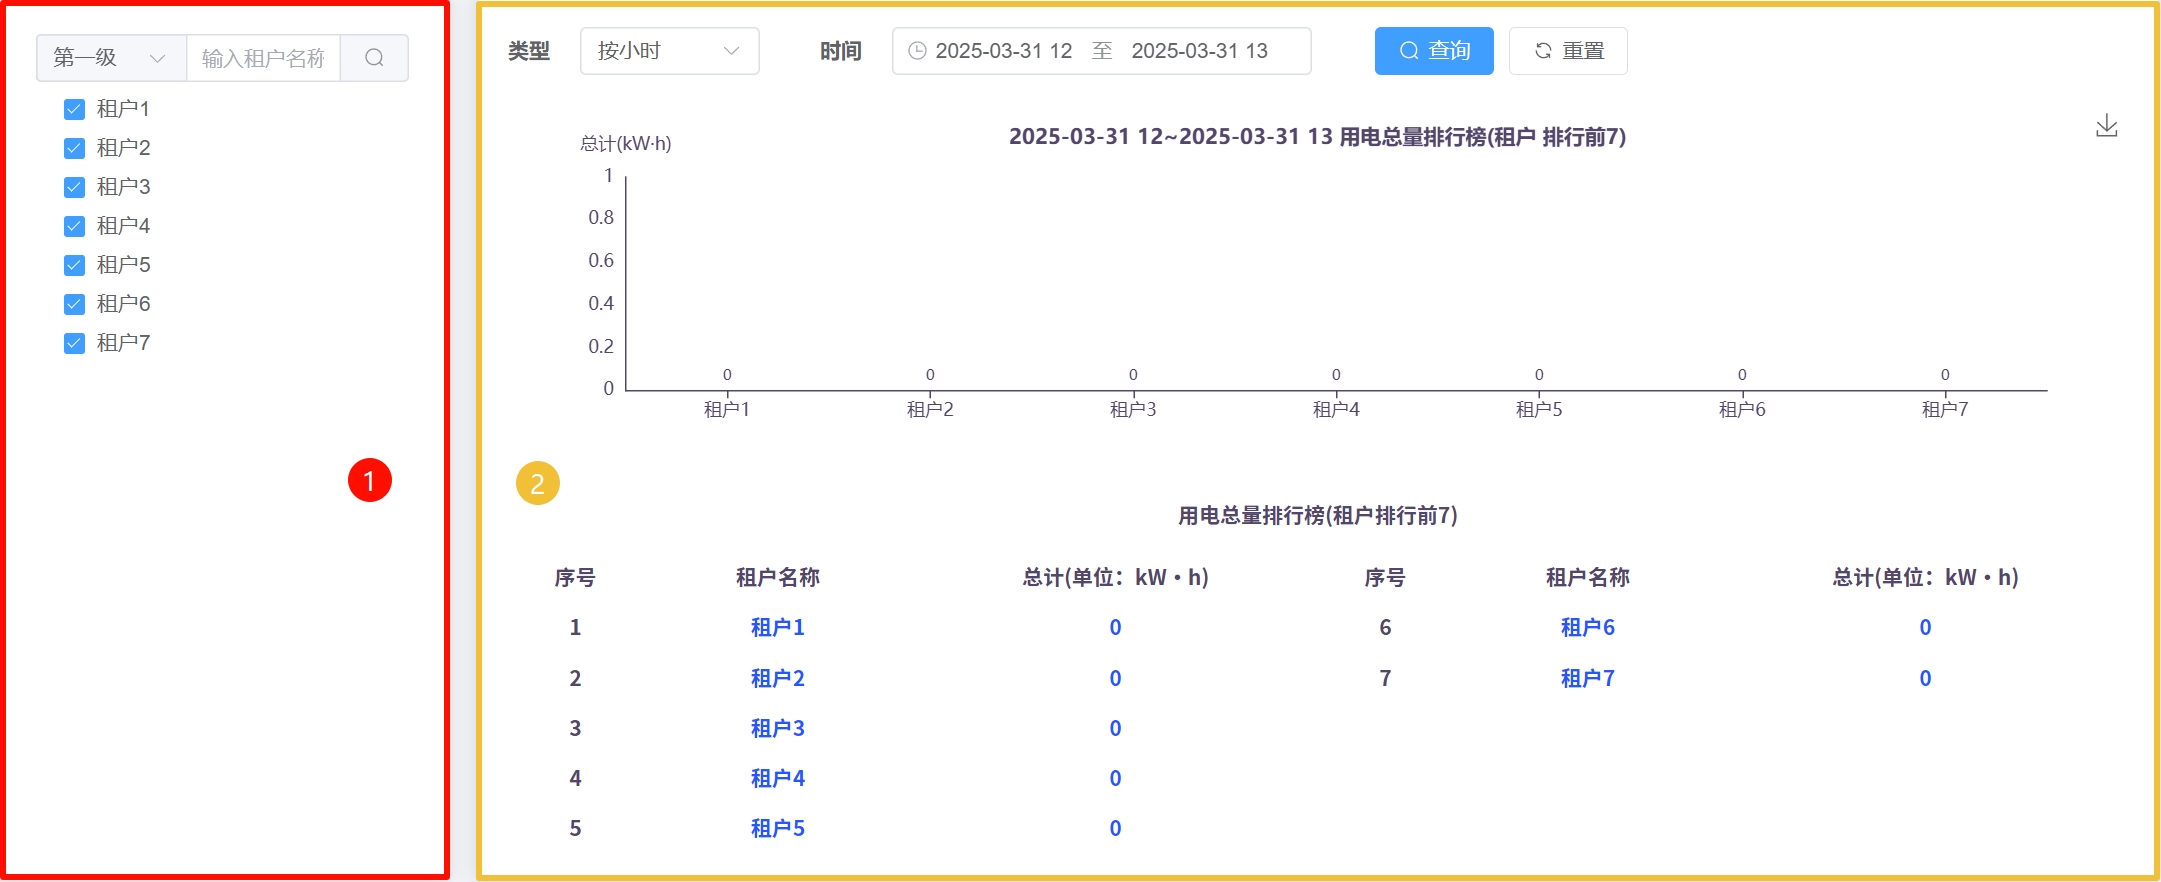Image resolution: width=2161 pixels, height=882 pixels.
Task: Open the 租户1 link in ranking table
Action: [x=777, y=627]
